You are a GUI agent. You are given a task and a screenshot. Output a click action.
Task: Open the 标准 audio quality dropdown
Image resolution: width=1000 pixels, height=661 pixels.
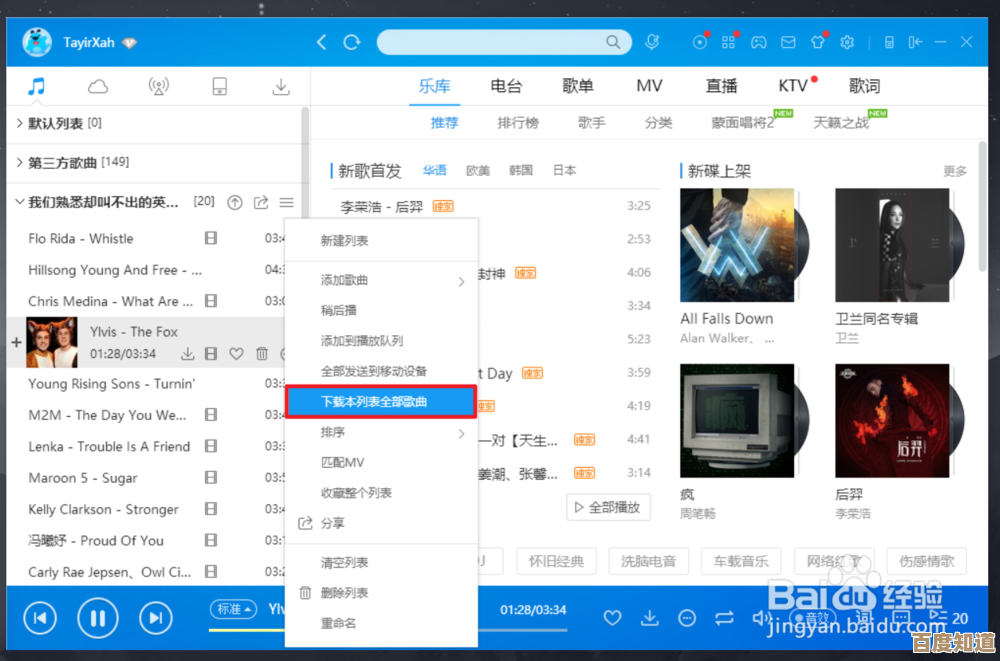233,609
